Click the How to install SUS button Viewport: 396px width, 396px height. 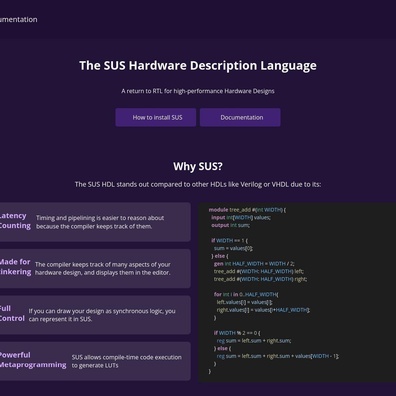click(156, 117)
